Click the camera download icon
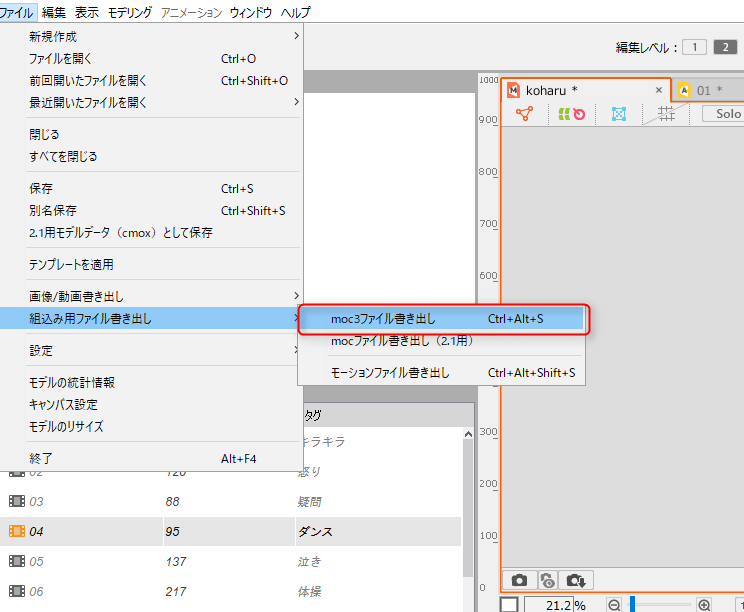Image resolution: width=744 pixels, height=612 pixels. 576,580
